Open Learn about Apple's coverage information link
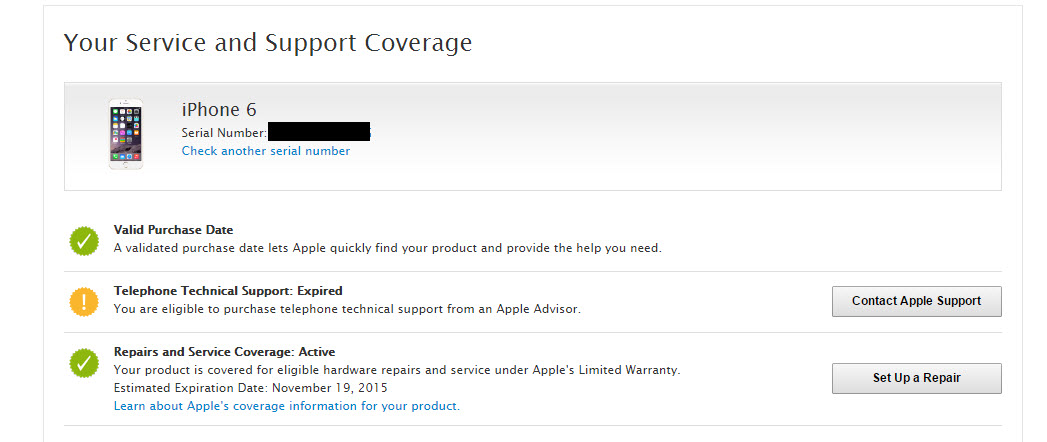Viewport: 1047px width, 442px height. [286, 406]
